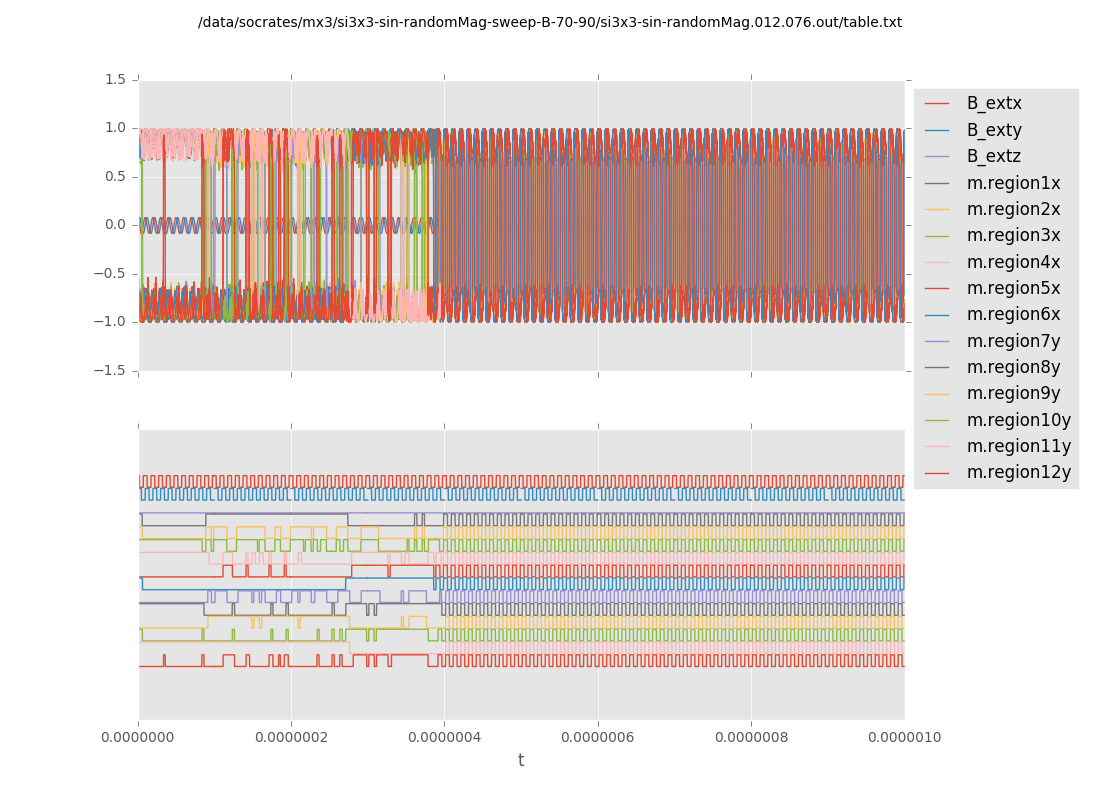
Task: Select m.region9y in the legend
Action: (1013, 393)
